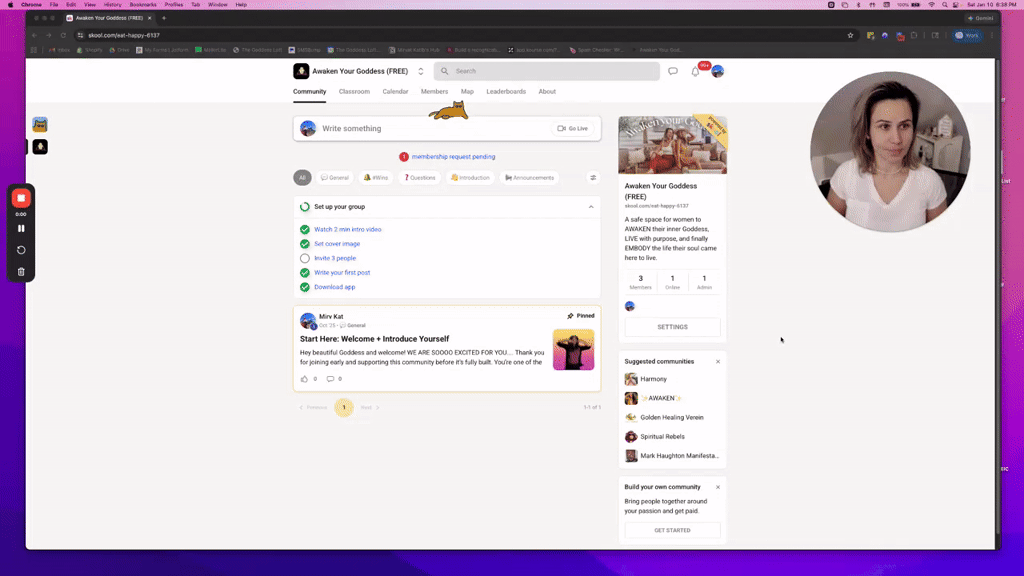1024x576 pixels.
Task: Open the admin member avatar in sidebar card
Action: tap(630, 306)
